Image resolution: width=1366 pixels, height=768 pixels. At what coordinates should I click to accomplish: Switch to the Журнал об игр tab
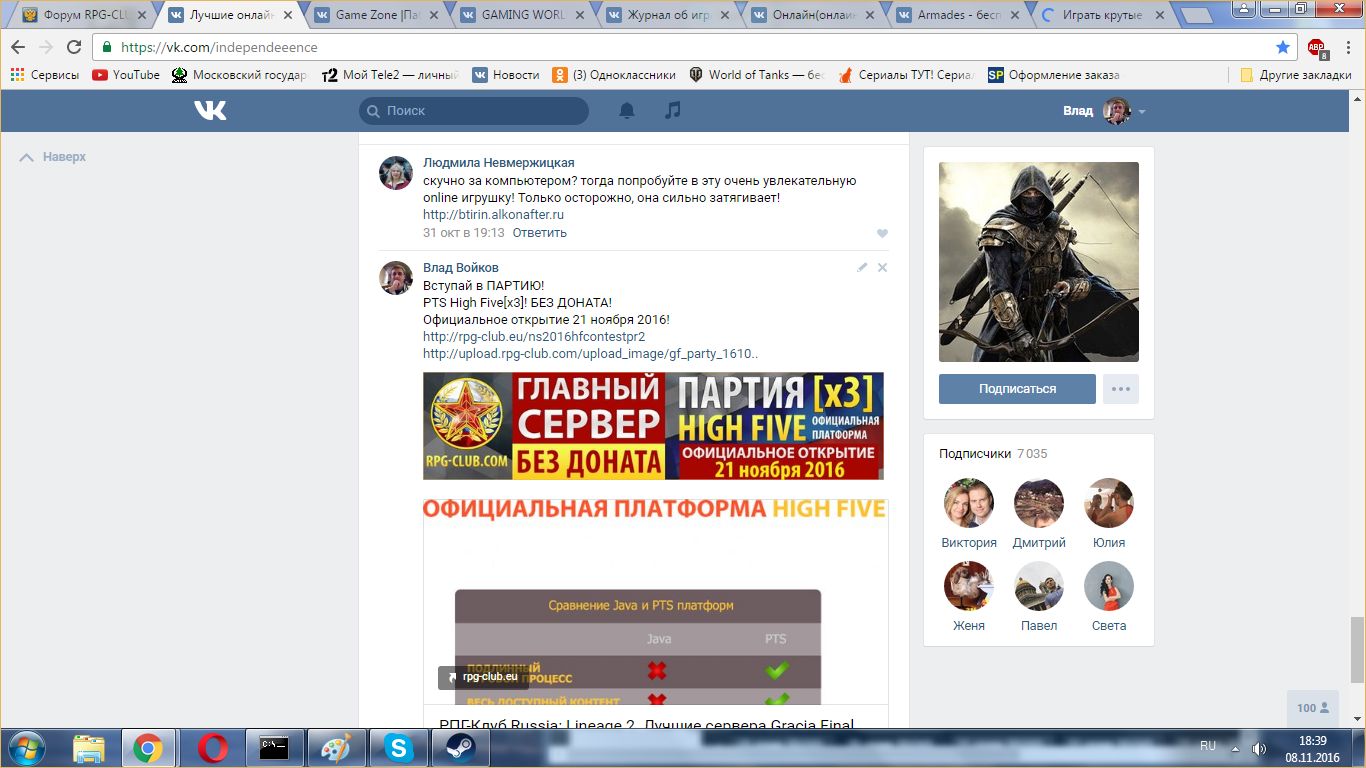(x=668, y=15)
